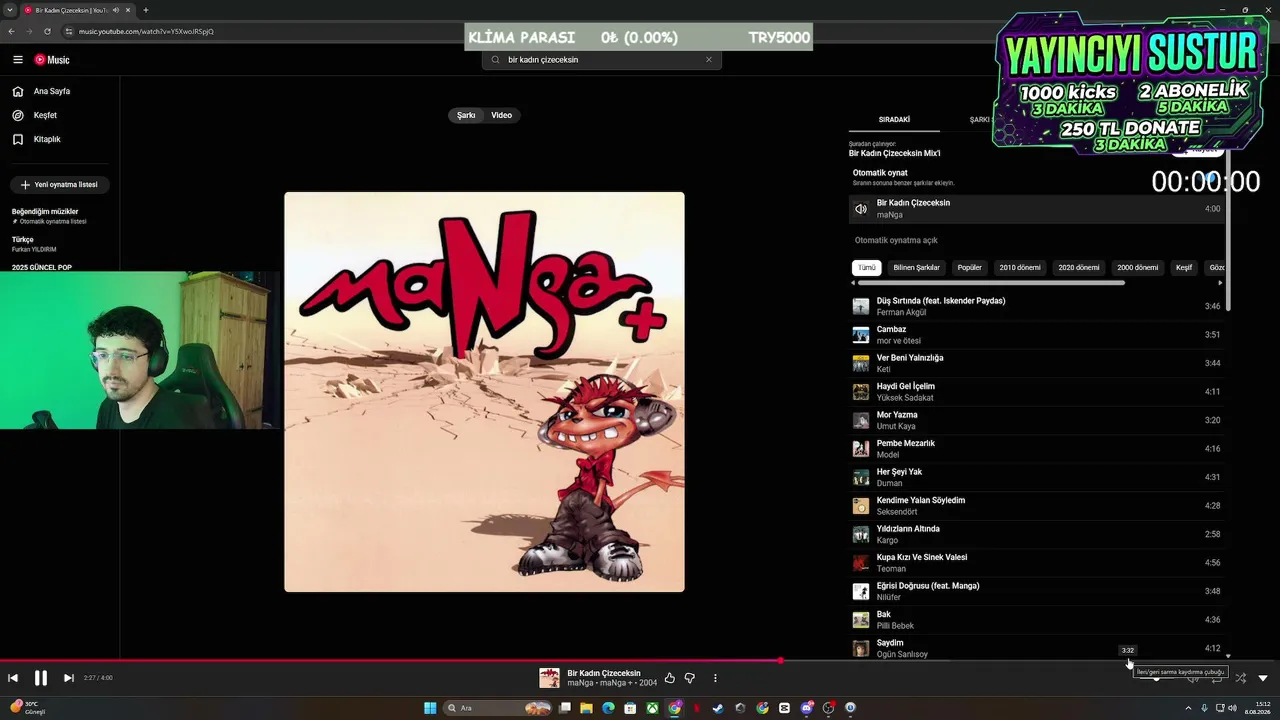
Task: Select the 2010 dönemi filter chip
Action: point(1020,268)
